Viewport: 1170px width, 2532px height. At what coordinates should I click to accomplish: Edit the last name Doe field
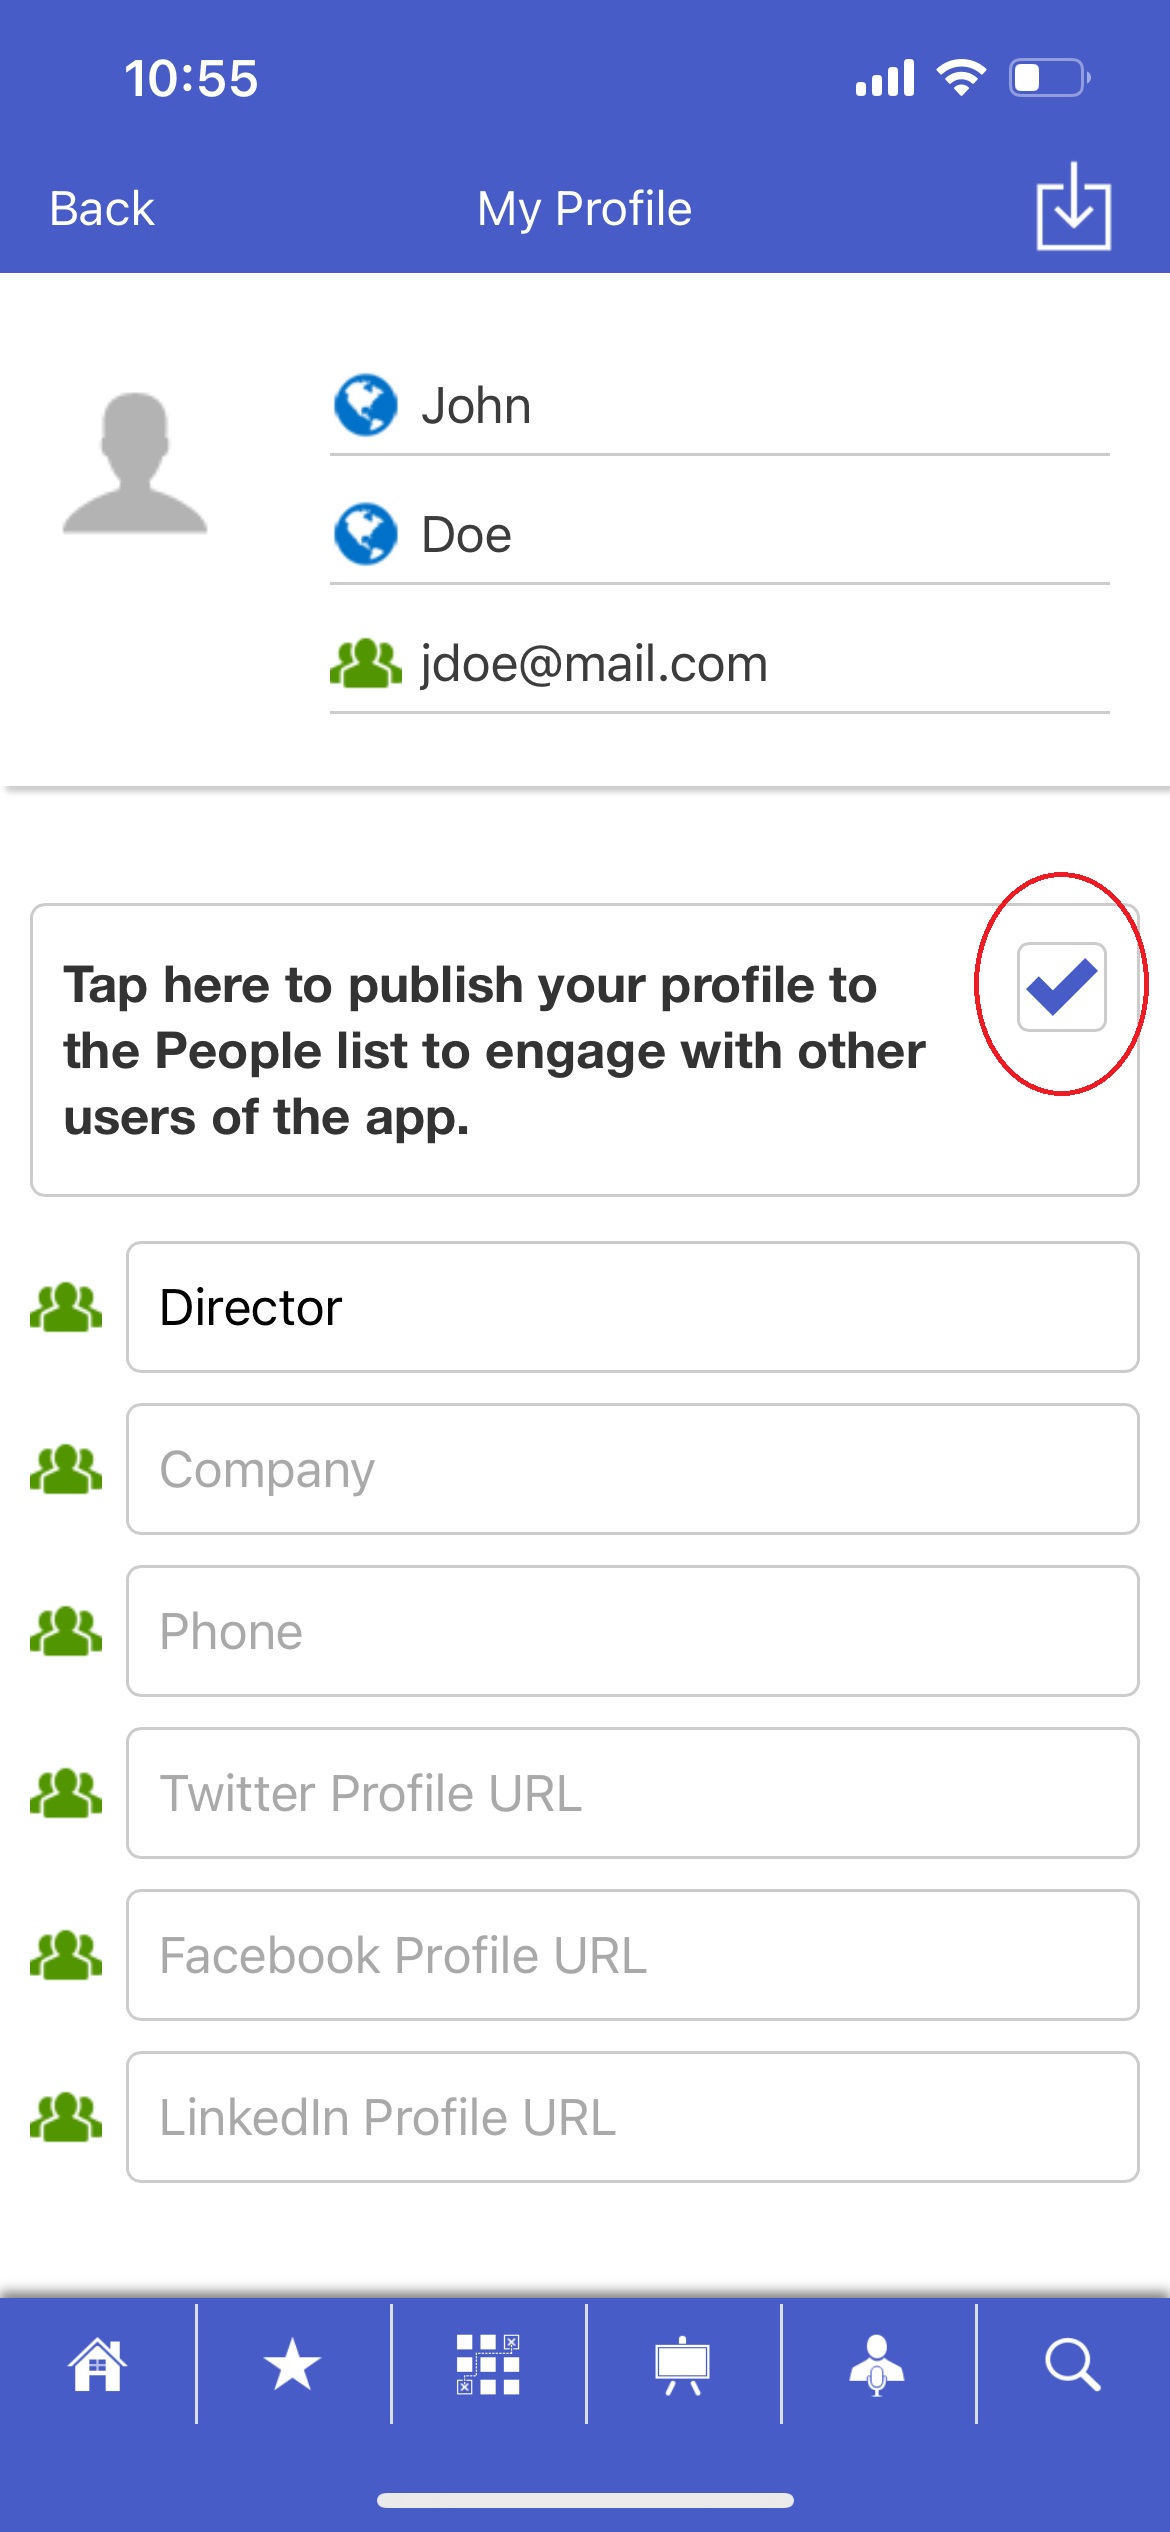pos(720,535)
